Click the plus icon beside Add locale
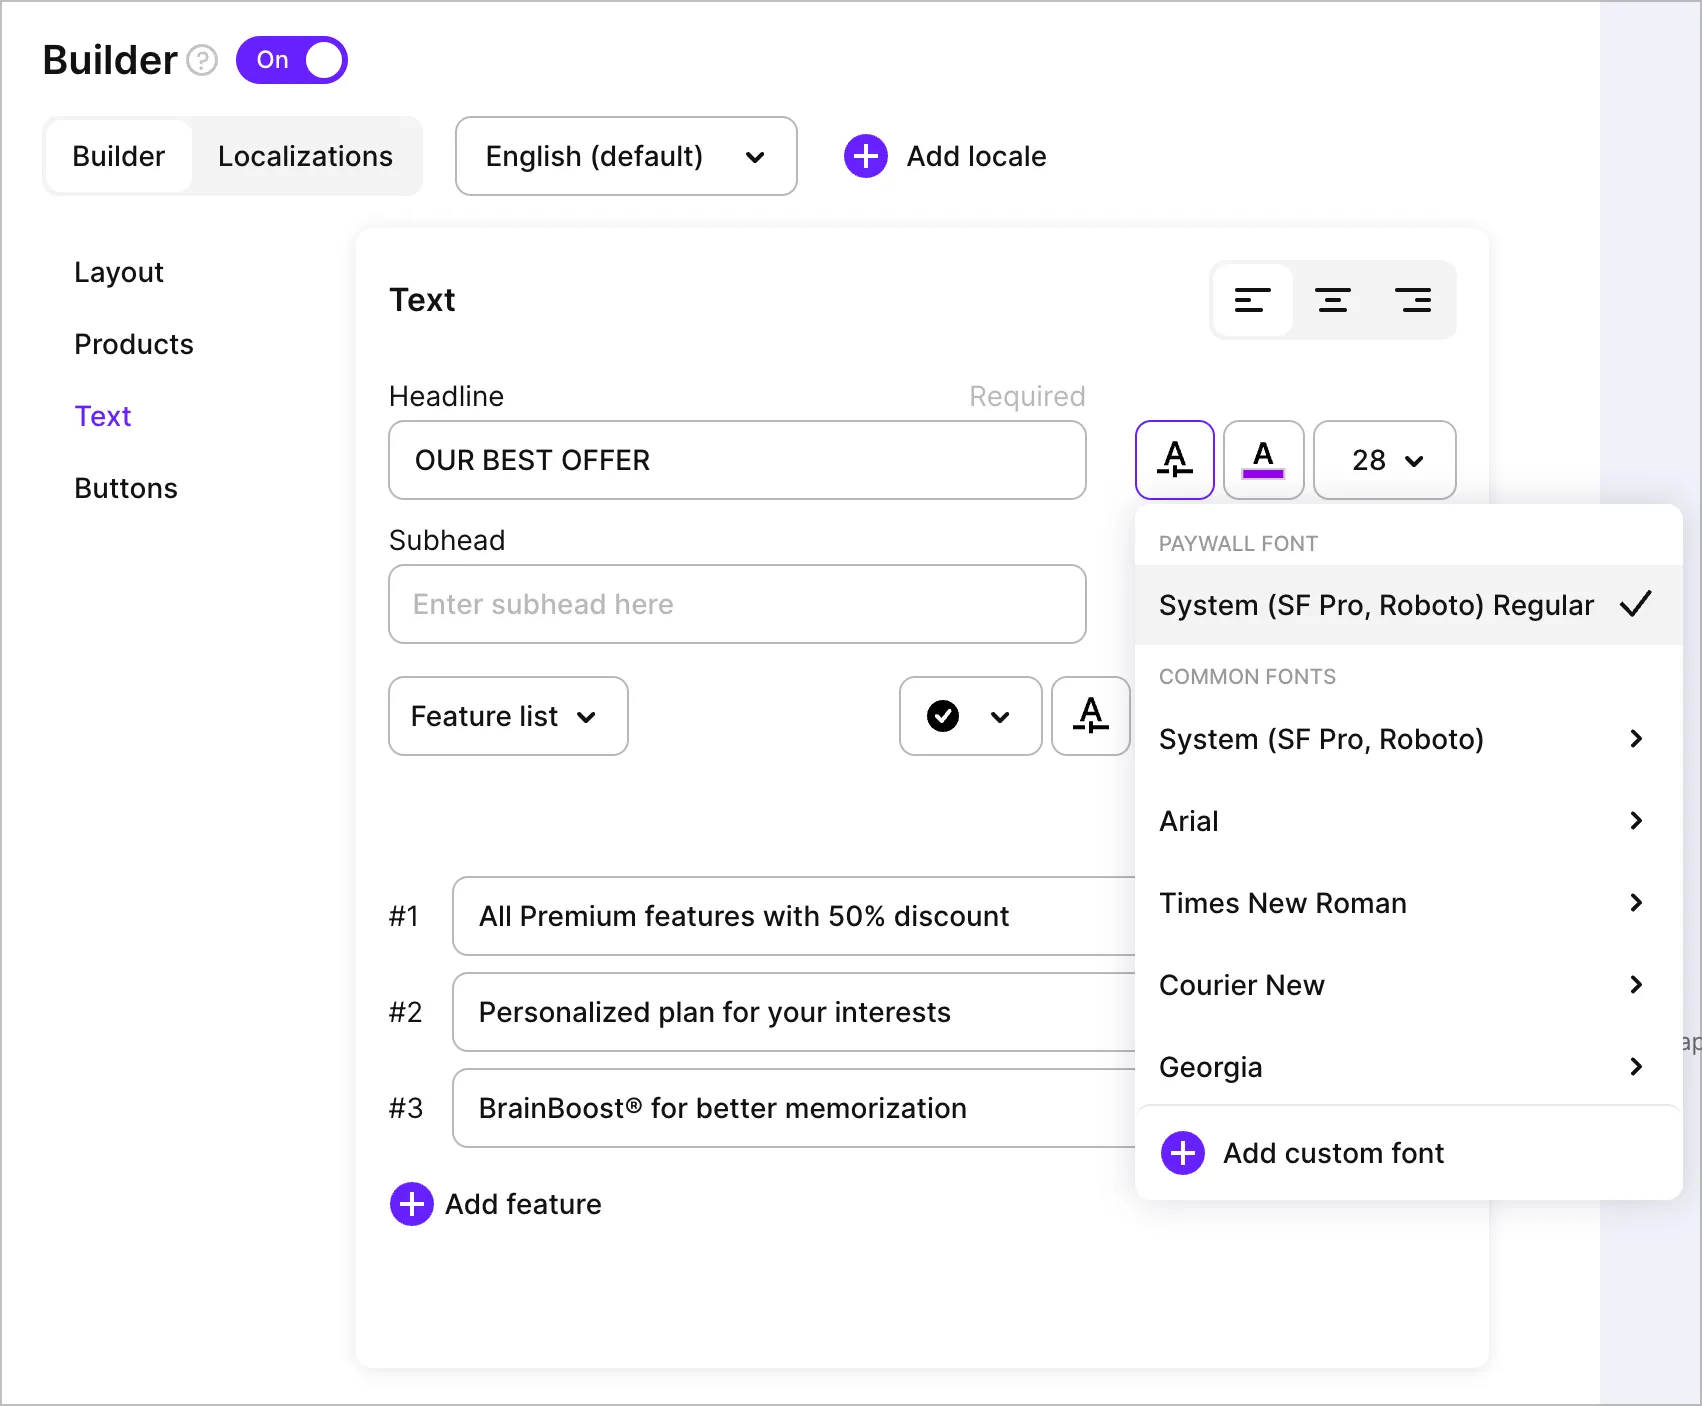 tap(866, 156)
